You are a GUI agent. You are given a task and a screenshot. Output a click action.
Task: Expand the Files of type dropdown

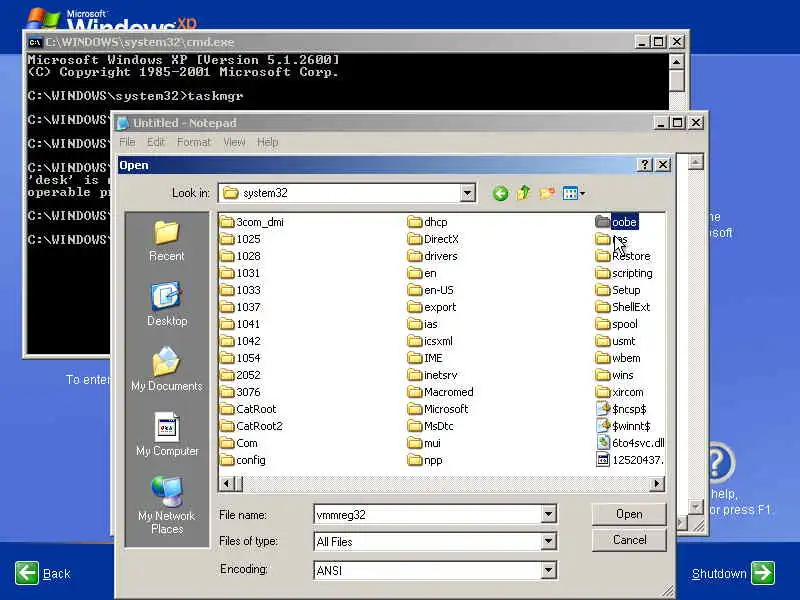548,541
